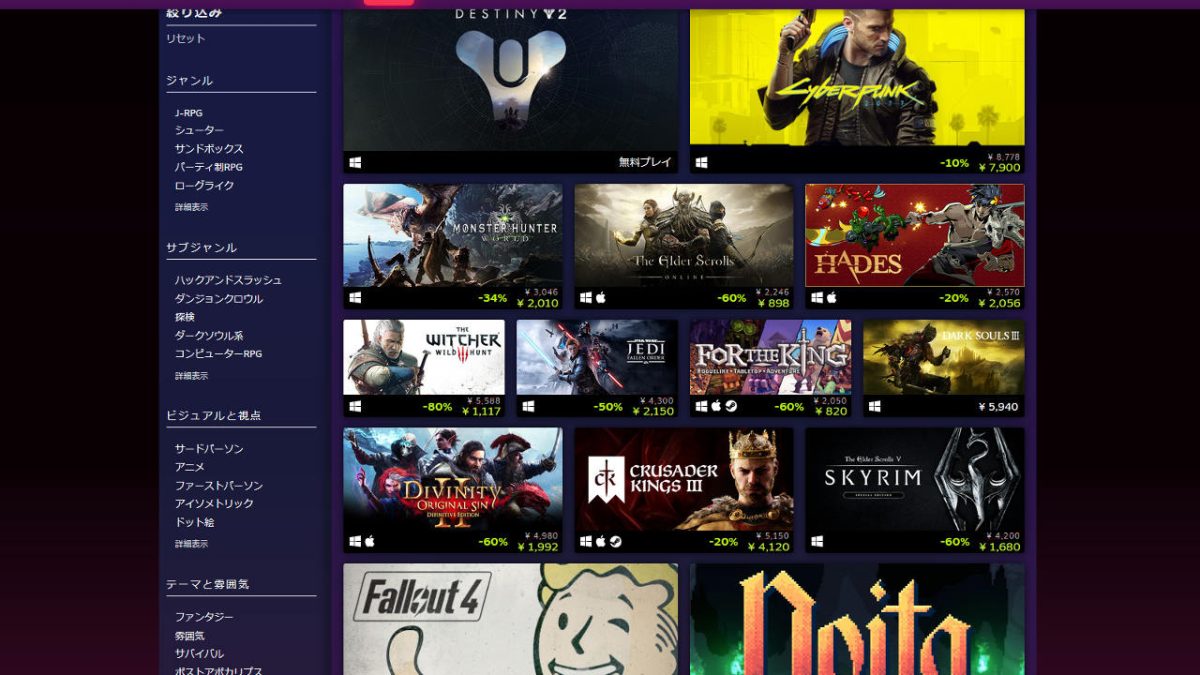Click the SteamOS icon on For The King card

coord(731,406)
